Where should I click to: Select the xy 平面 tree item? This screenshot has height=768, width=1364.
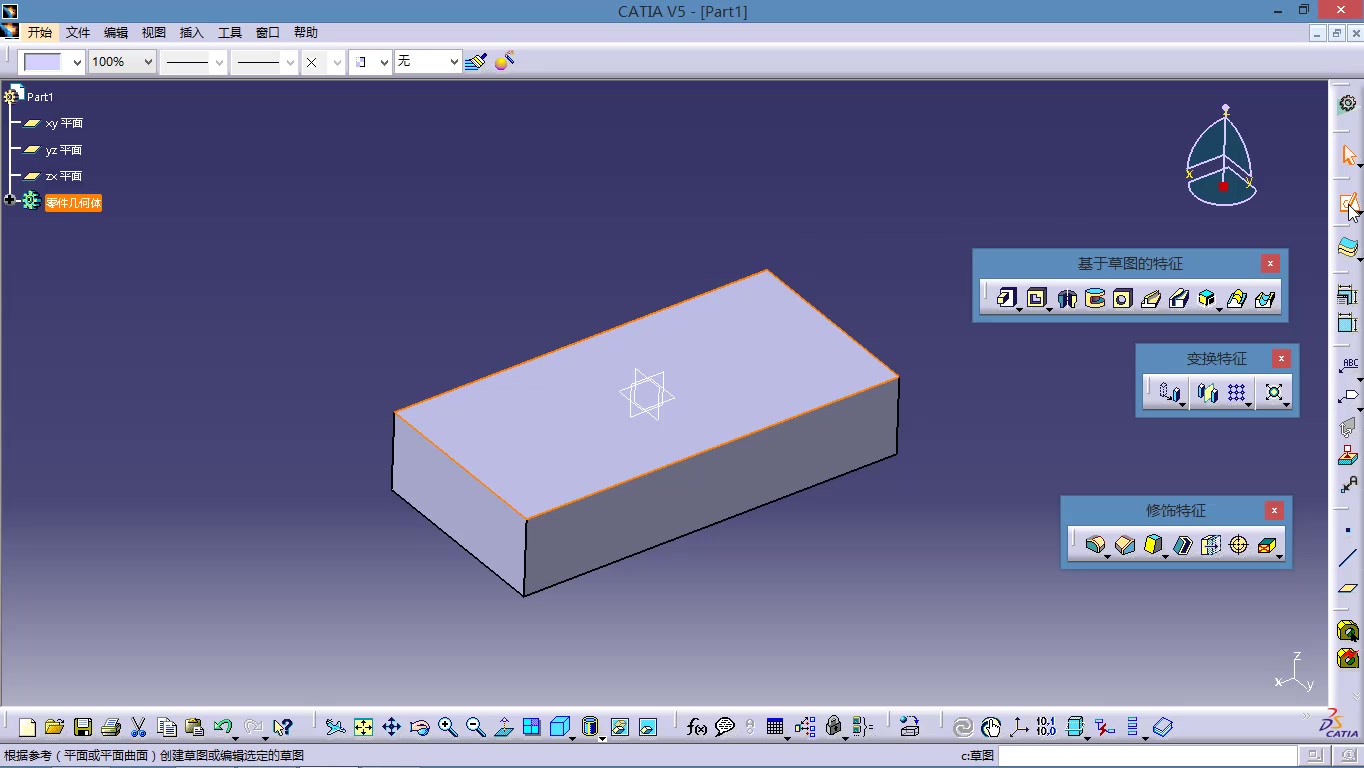coord(64,123)
